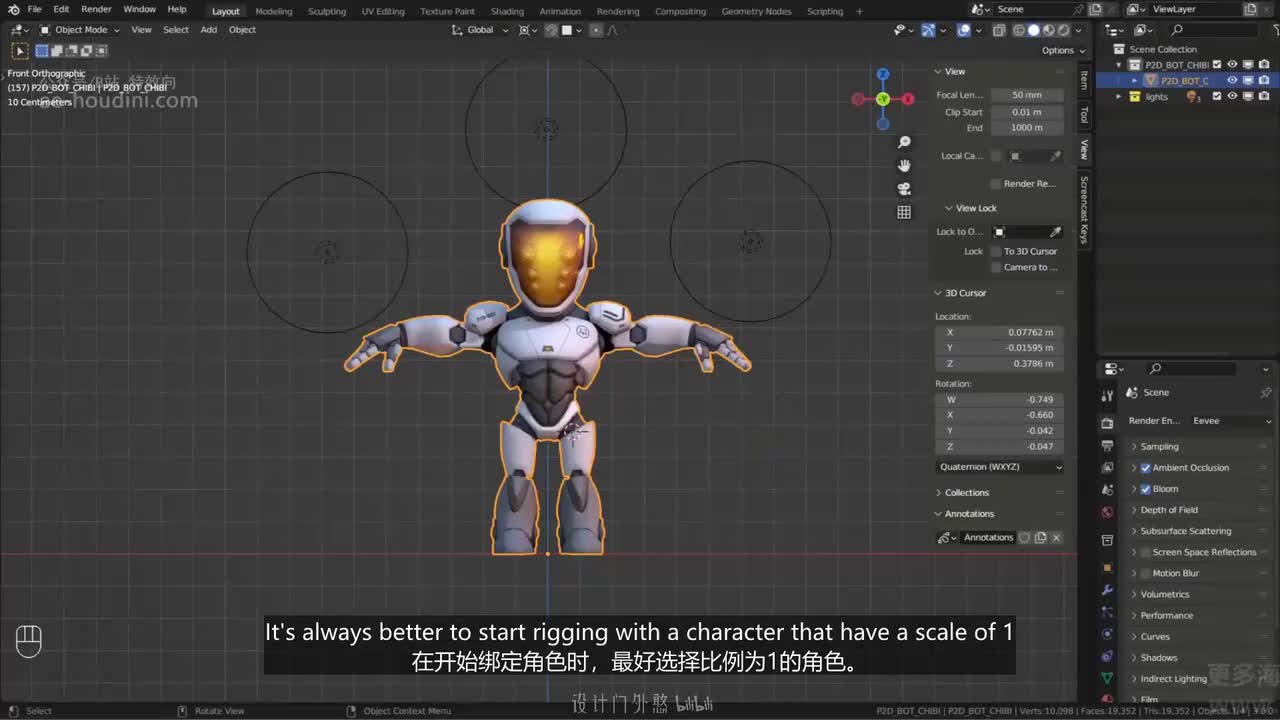
Task: Open the viewport Add menu
Action: coord(208,30)
